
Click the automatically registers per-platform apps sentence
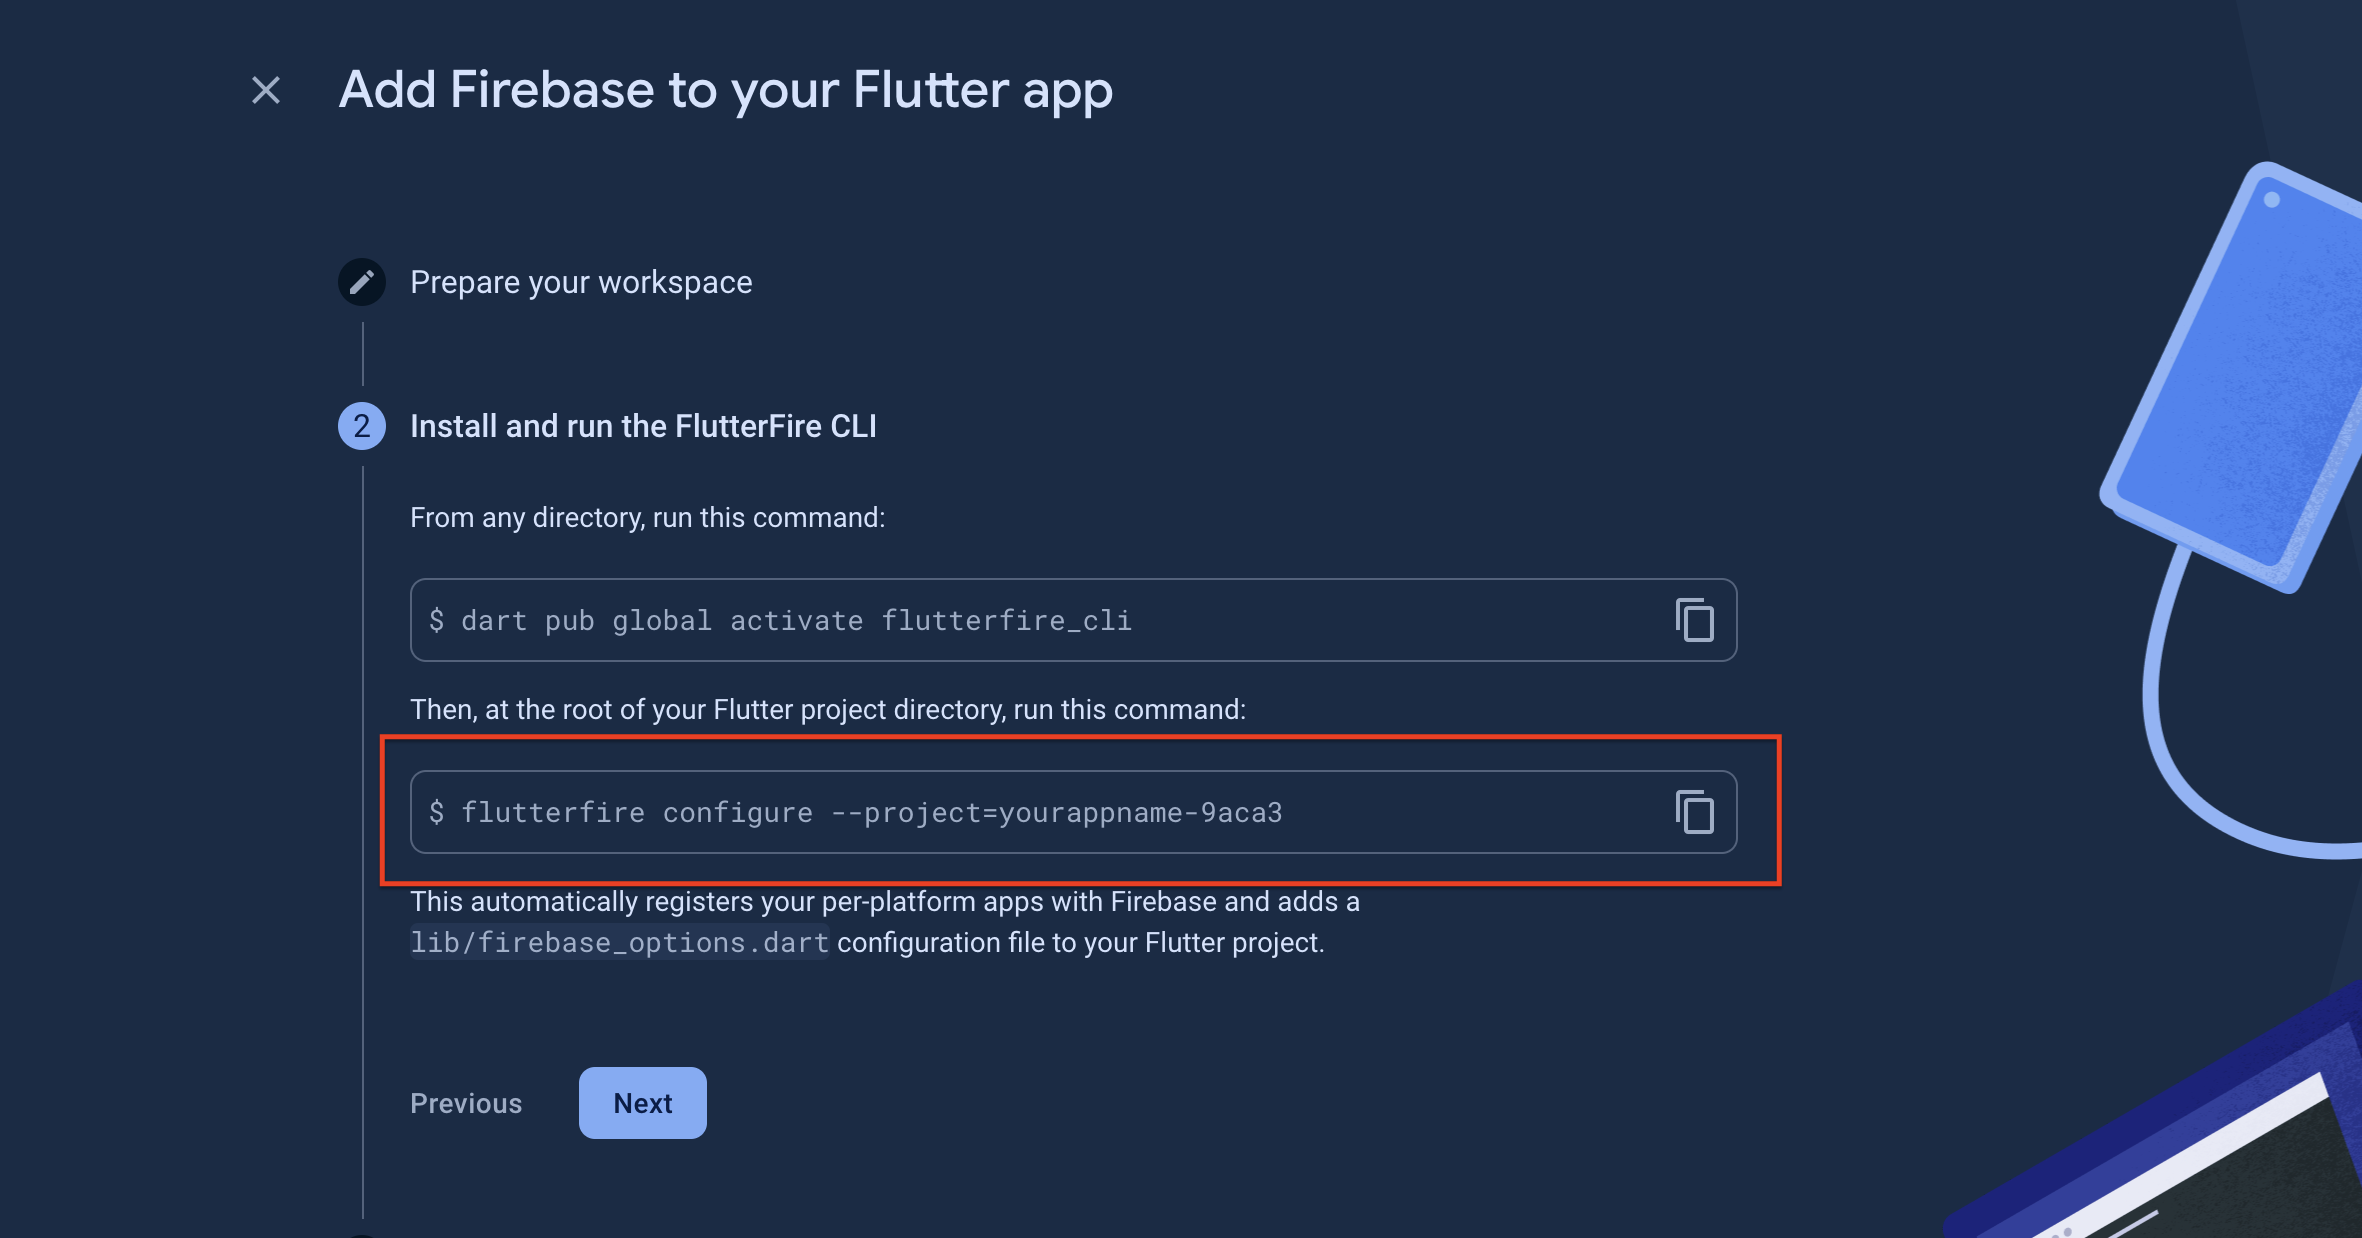(x=885, y=902)
